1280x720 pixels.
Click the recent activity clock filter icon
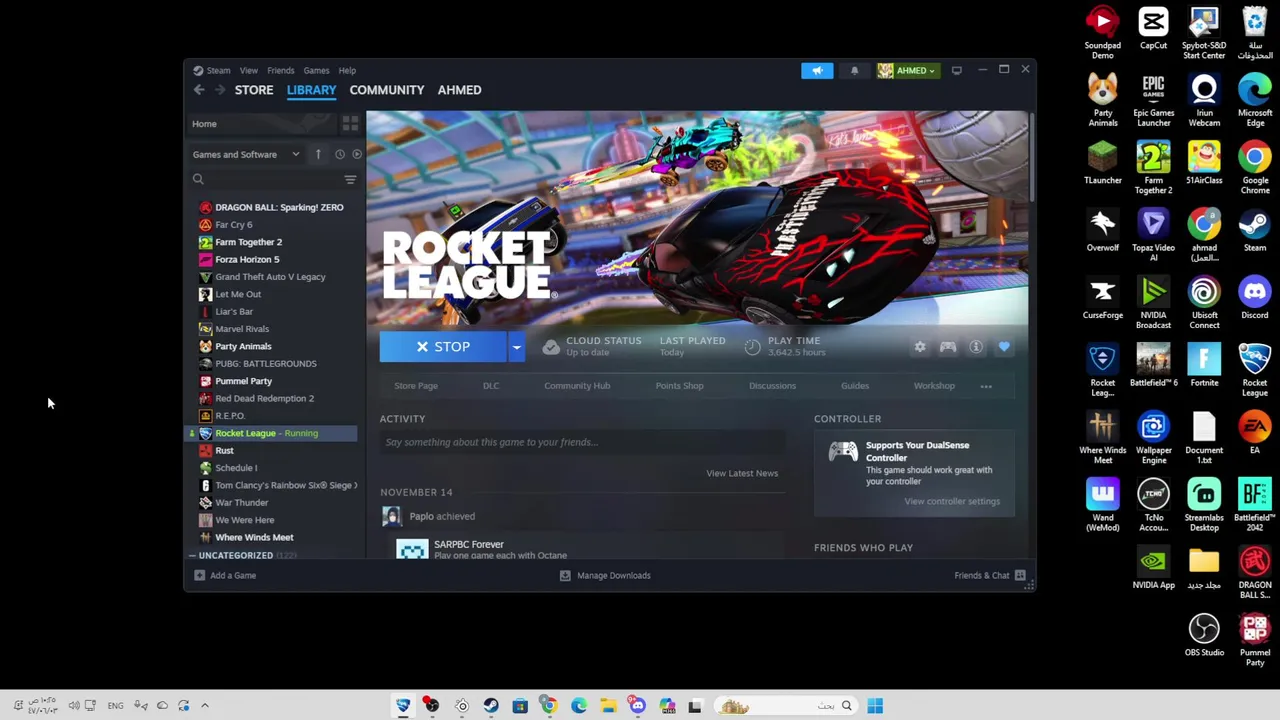(x=340, y=154)
